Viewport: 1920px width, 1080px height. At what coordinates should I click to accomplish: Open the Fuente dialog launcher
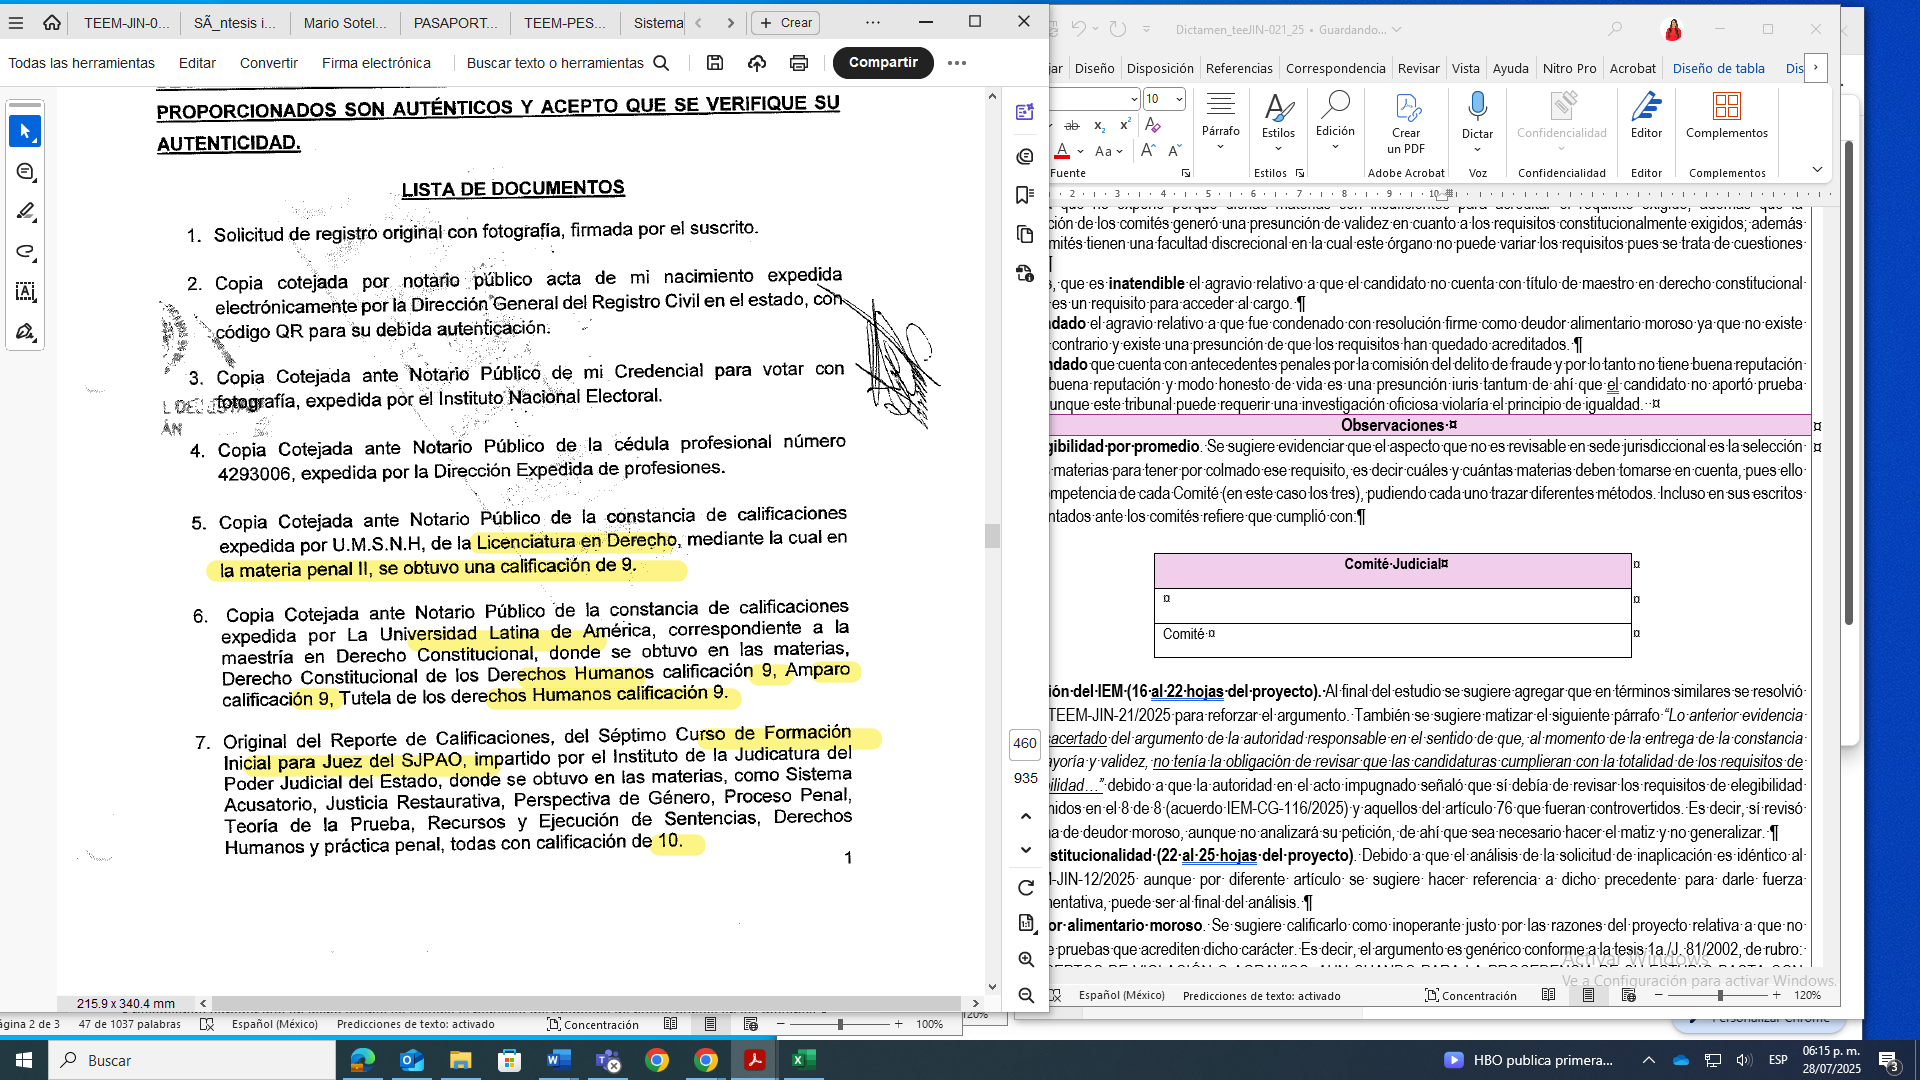tap(1186, 173)
